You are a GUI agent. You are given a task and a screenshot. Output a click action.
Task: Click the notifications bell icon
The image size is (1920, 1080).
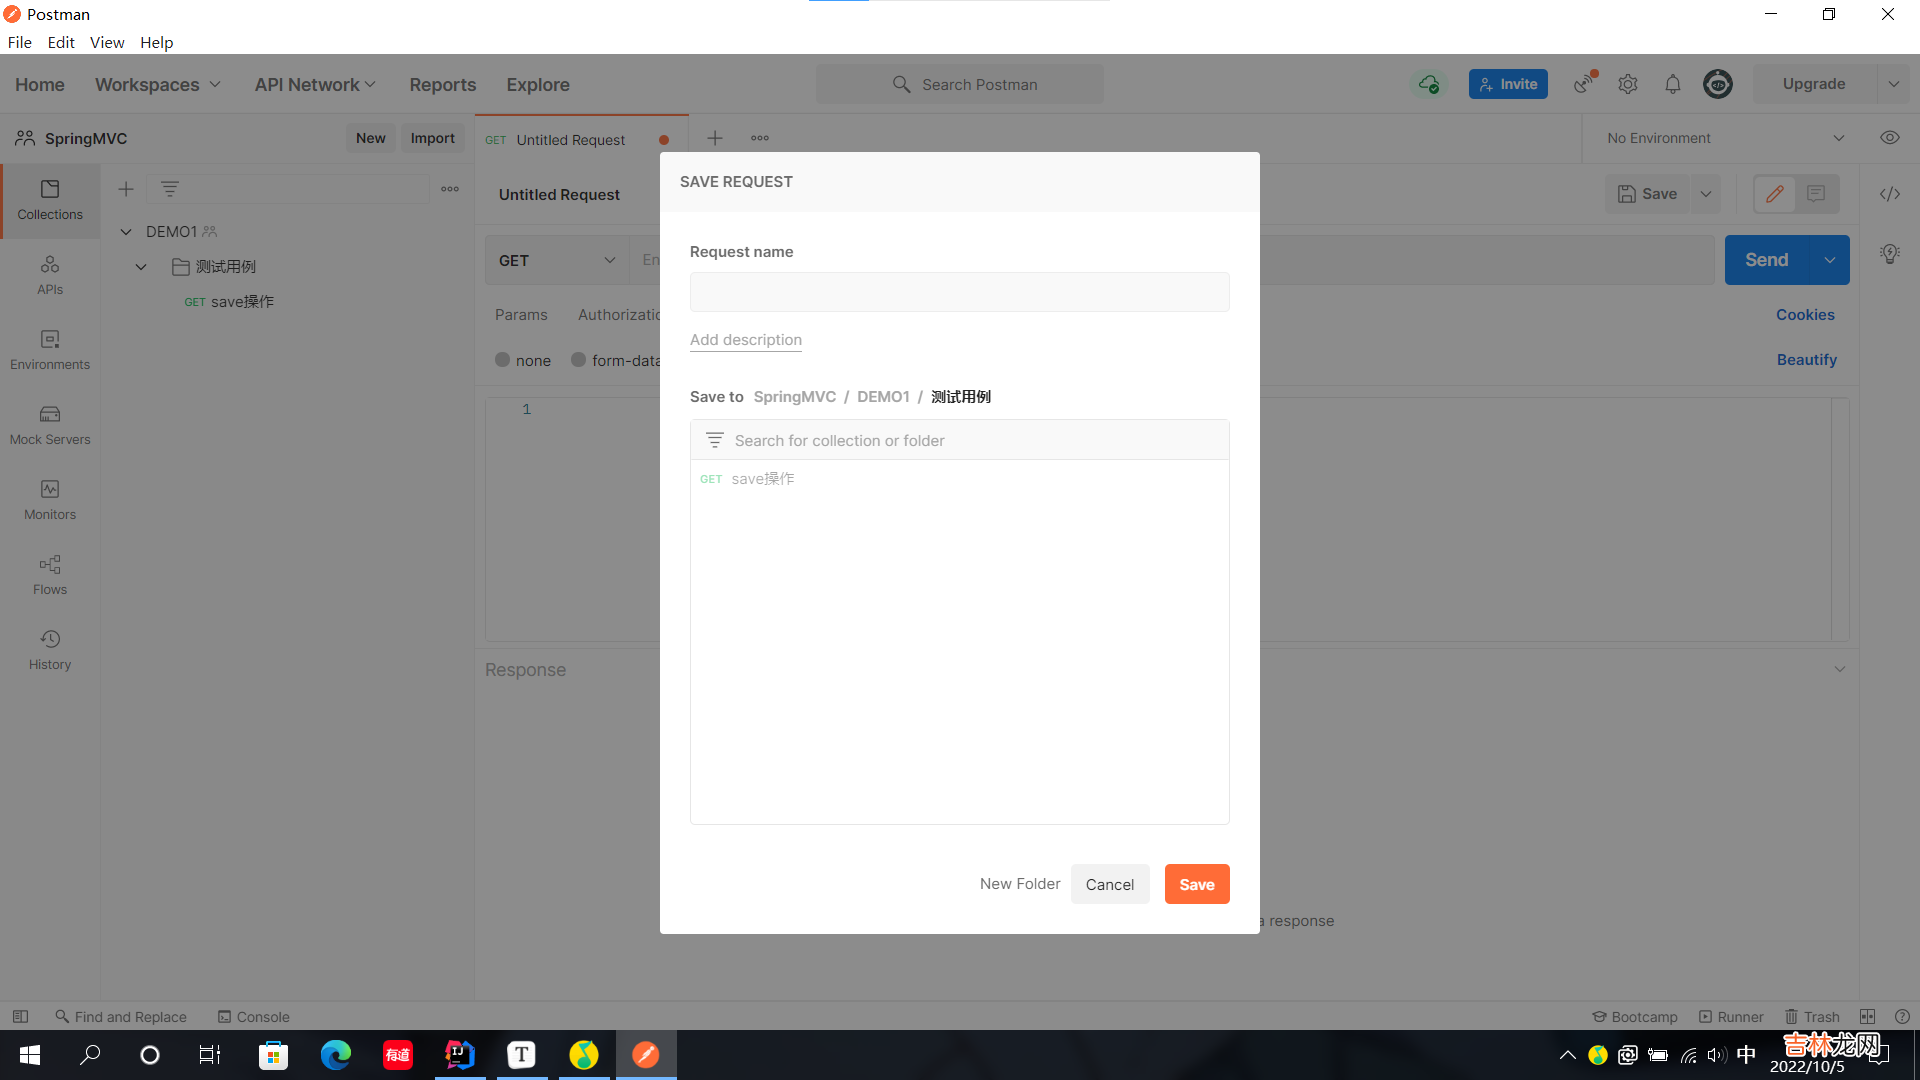pyautogui.click(x=1672, y=84)
